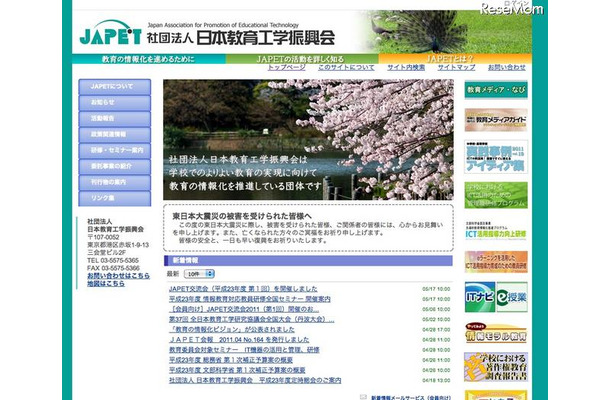Viewport: 610px width, 400px height.
Task: Open the orange eラーニング教員研修 banner
Action: tap(496, 262)
